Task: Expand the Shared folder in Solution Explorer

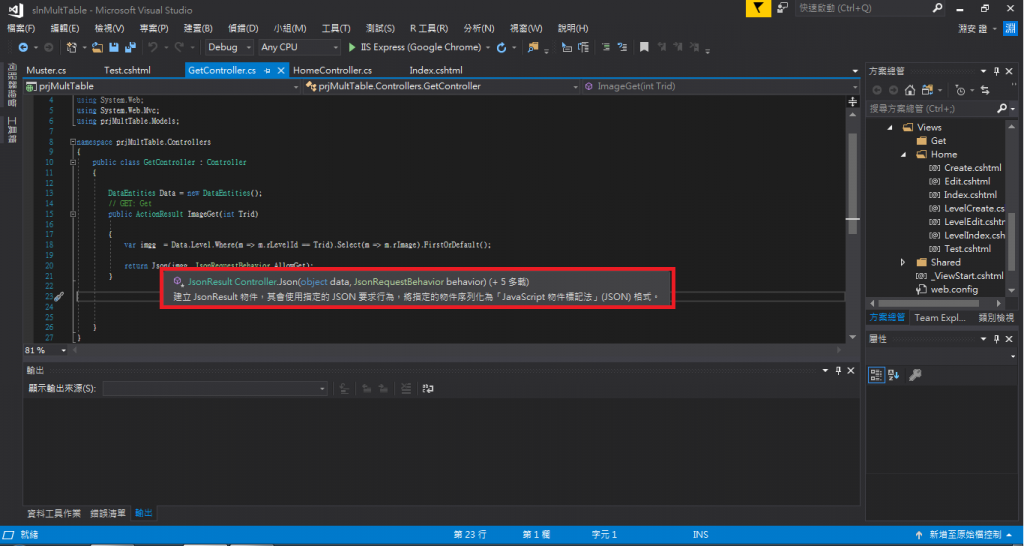Action: pyautogui.click(x=903, y=263)
